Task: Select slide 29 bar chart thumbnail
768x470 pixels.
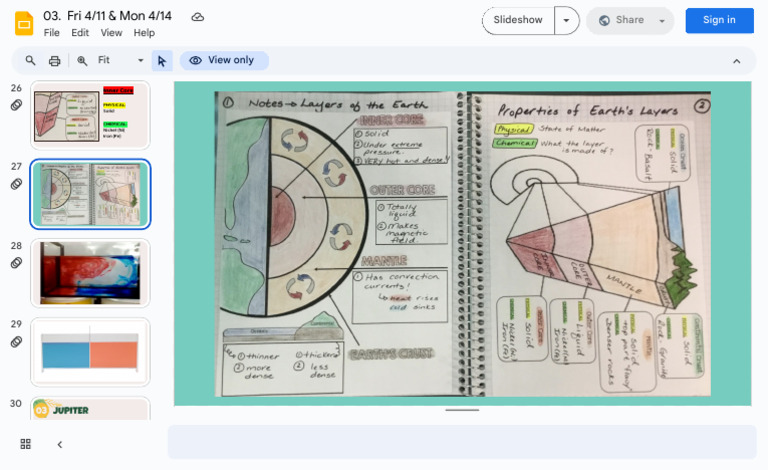Action: [x=91, y=352]
